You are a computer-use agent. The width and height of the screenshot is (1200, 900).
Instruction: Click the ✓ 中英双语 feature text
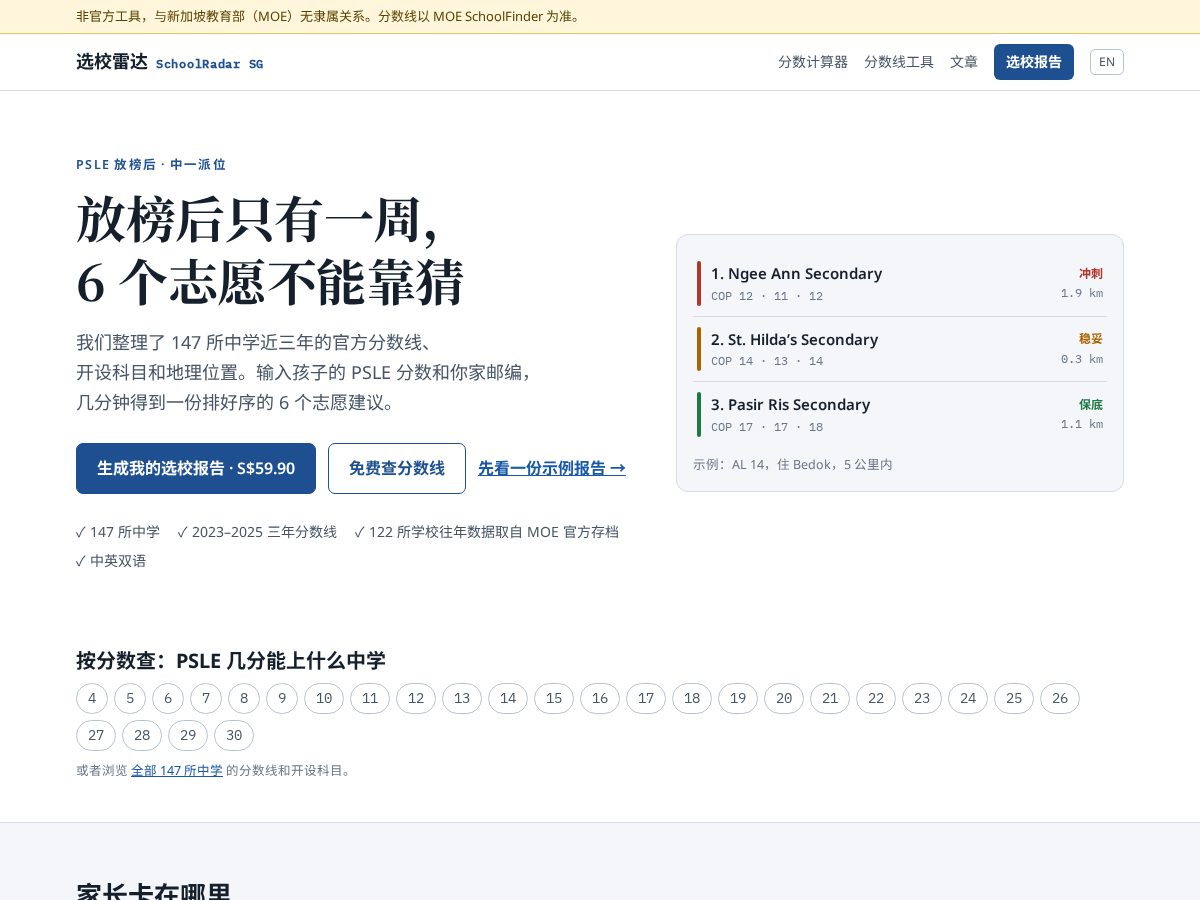[111, 561]
